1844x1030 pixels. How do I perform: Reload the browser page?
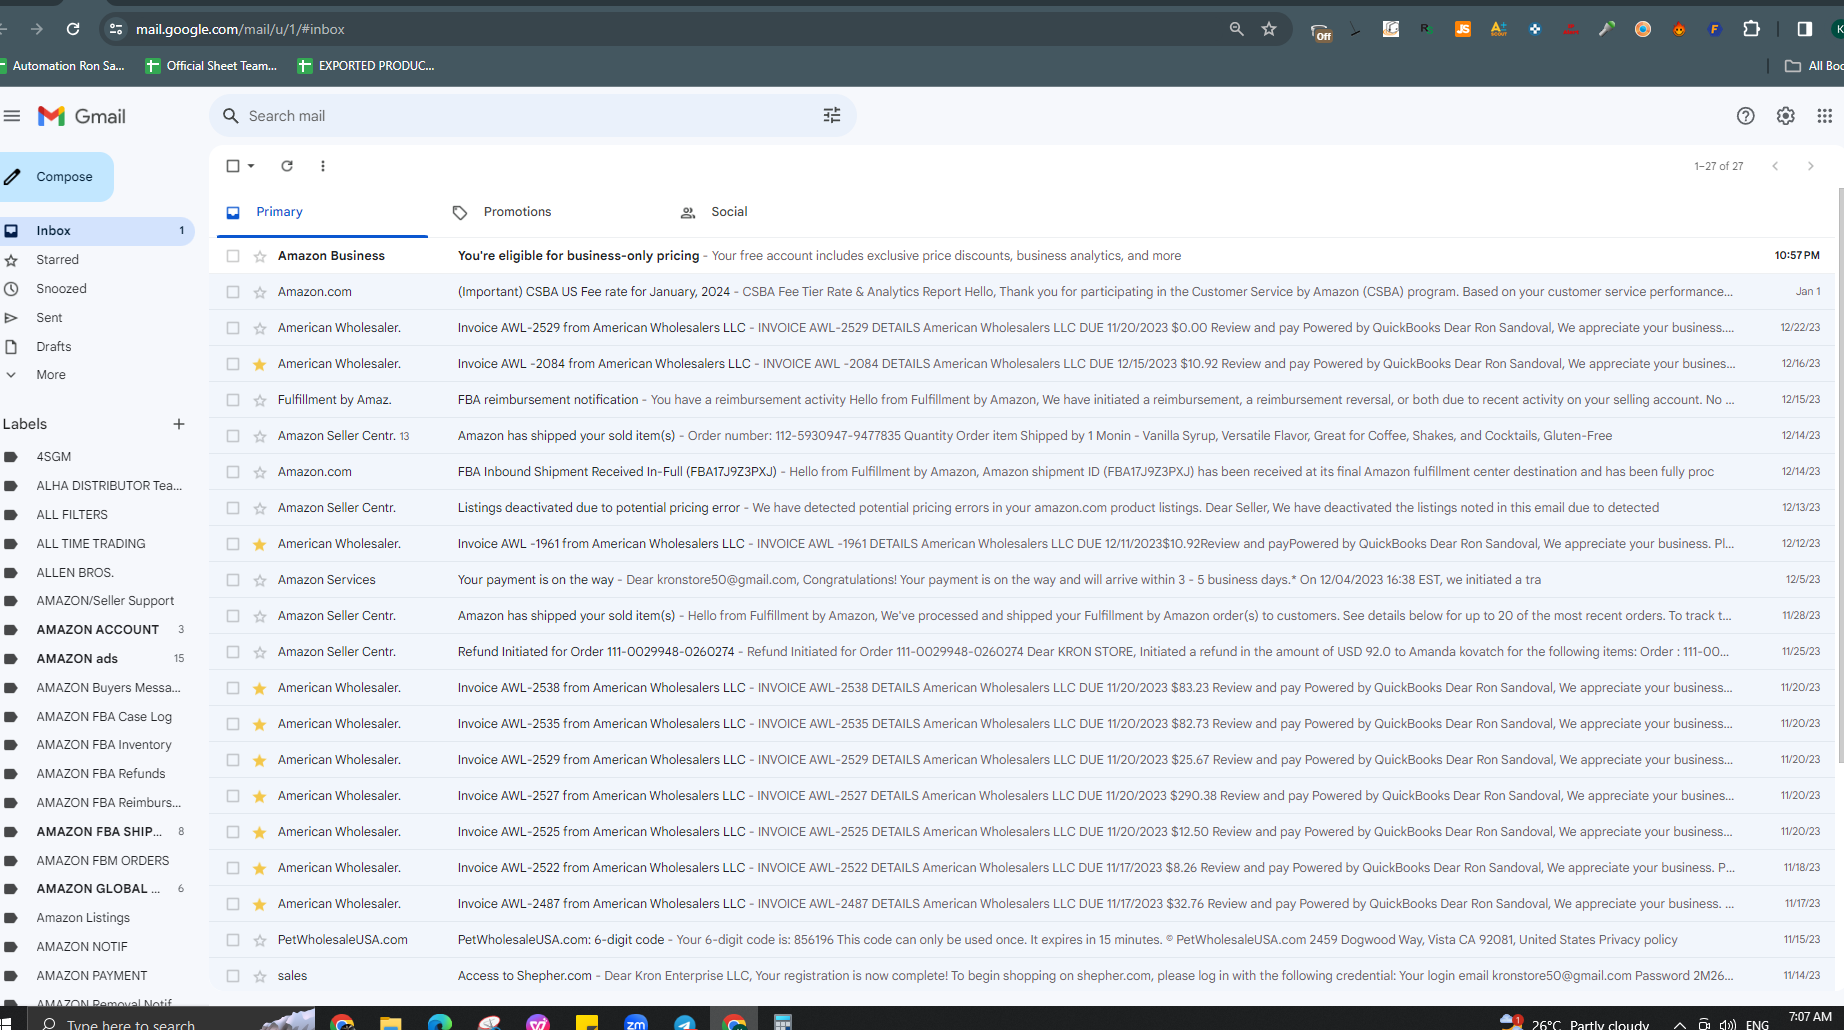(x=73, y=29)
